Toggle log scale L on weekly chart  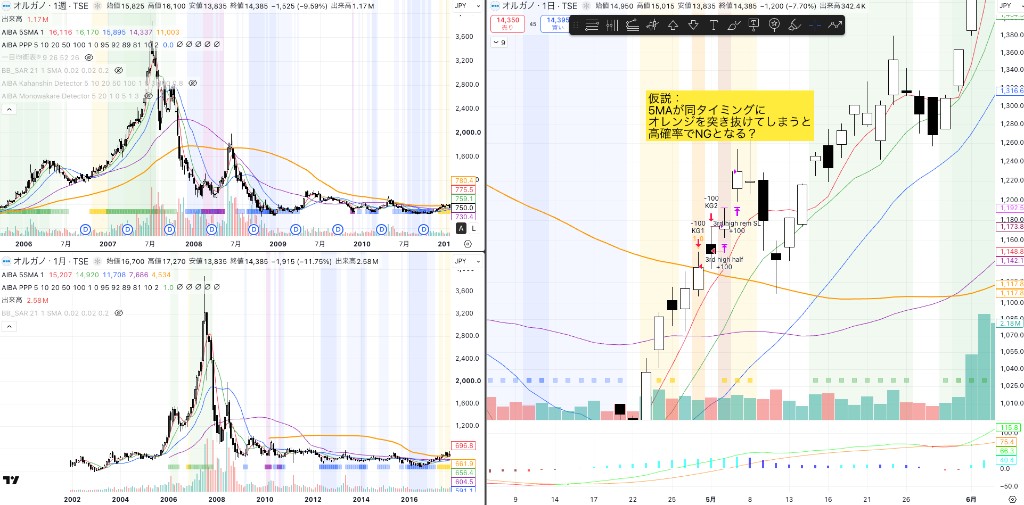coord(473,228)
